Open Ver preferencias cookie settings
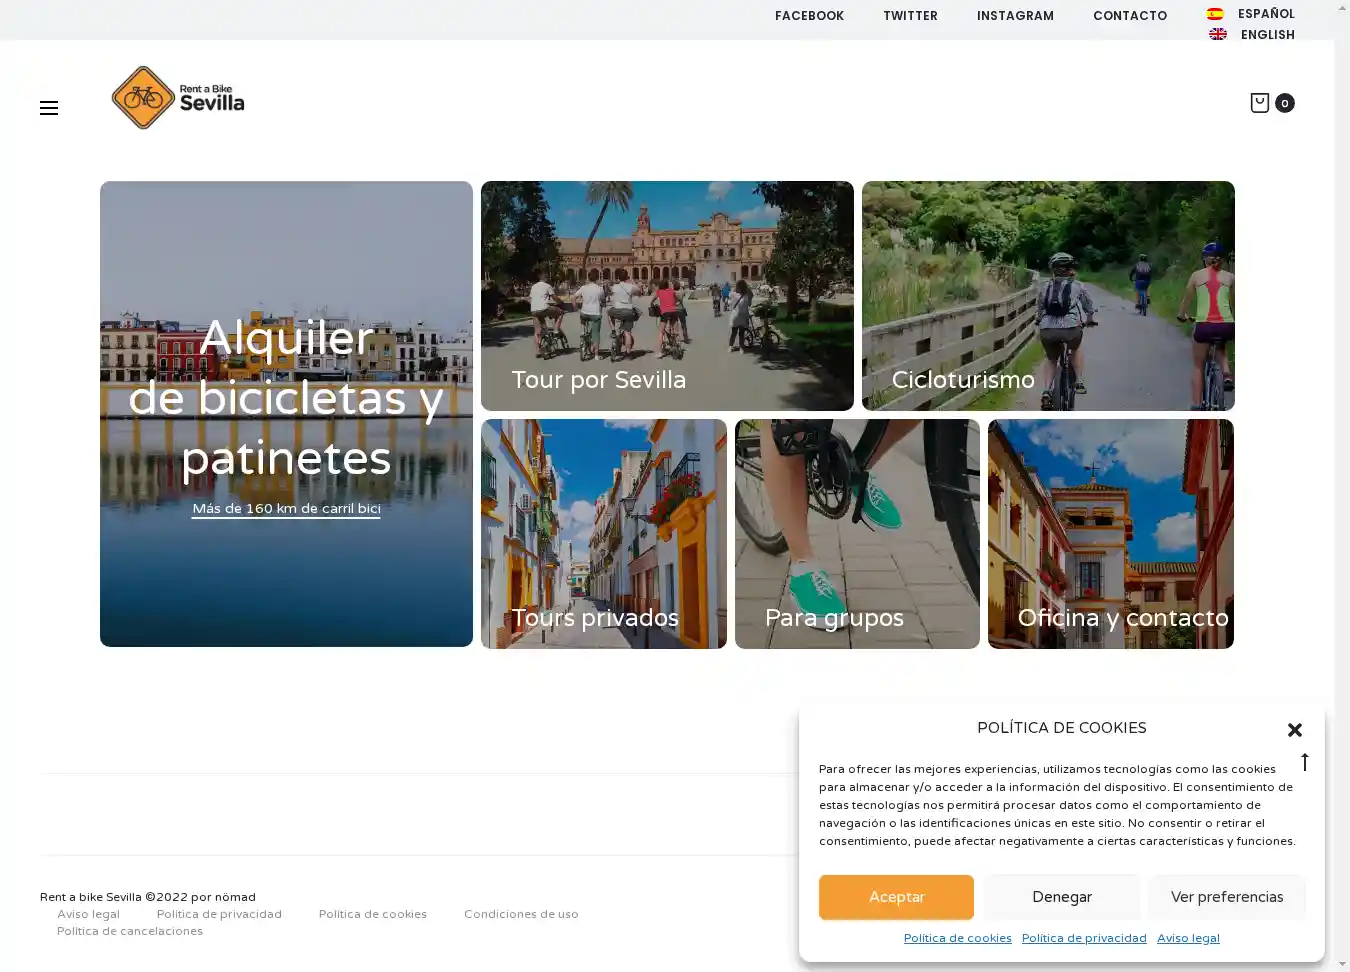1350x972 pixels. (x=1226, y=897)
